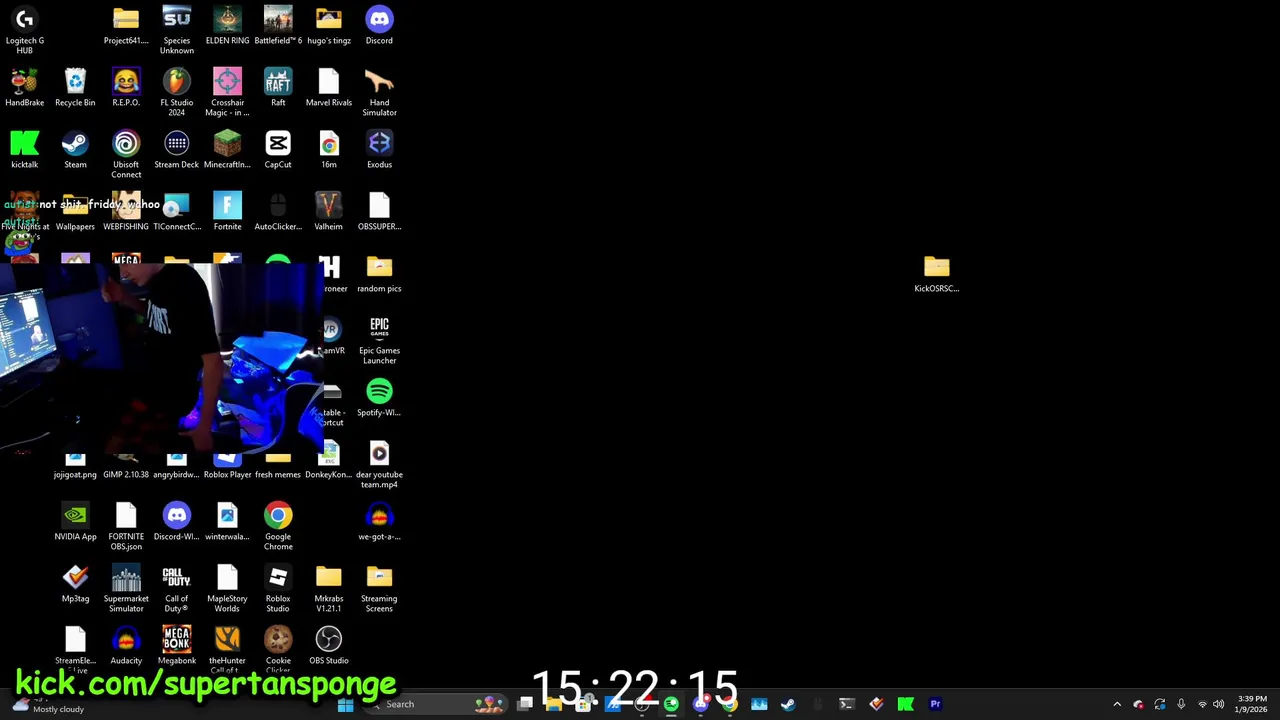Open the Recycle Bin

tap(75, 88)
